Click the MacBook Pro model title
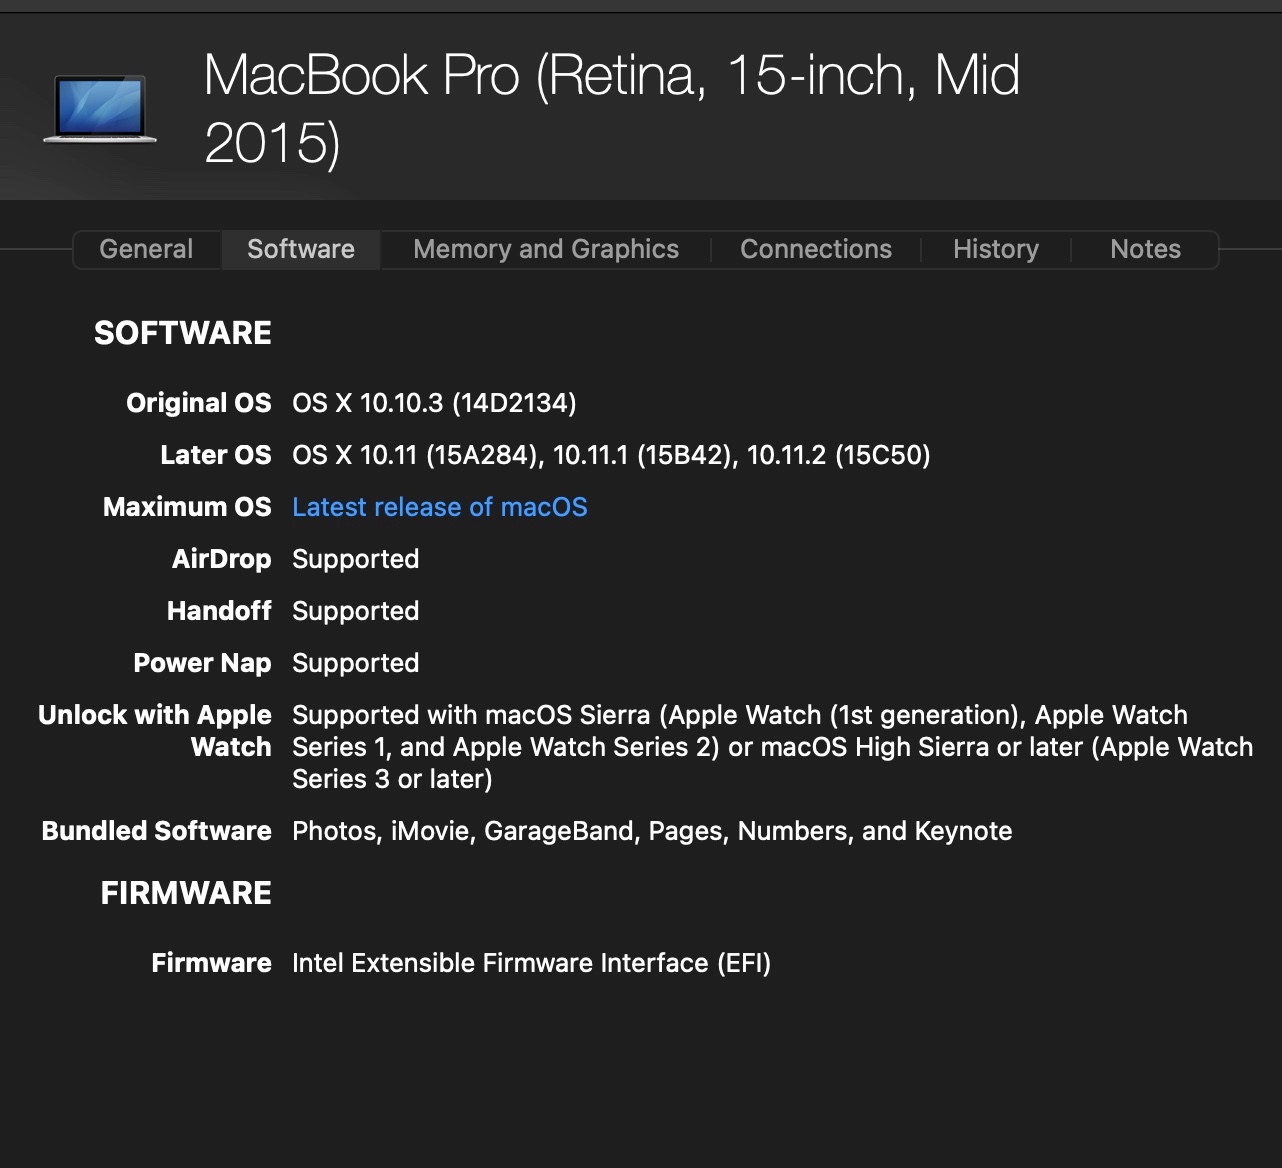The image size is (1282, 1168). (612, 108)
